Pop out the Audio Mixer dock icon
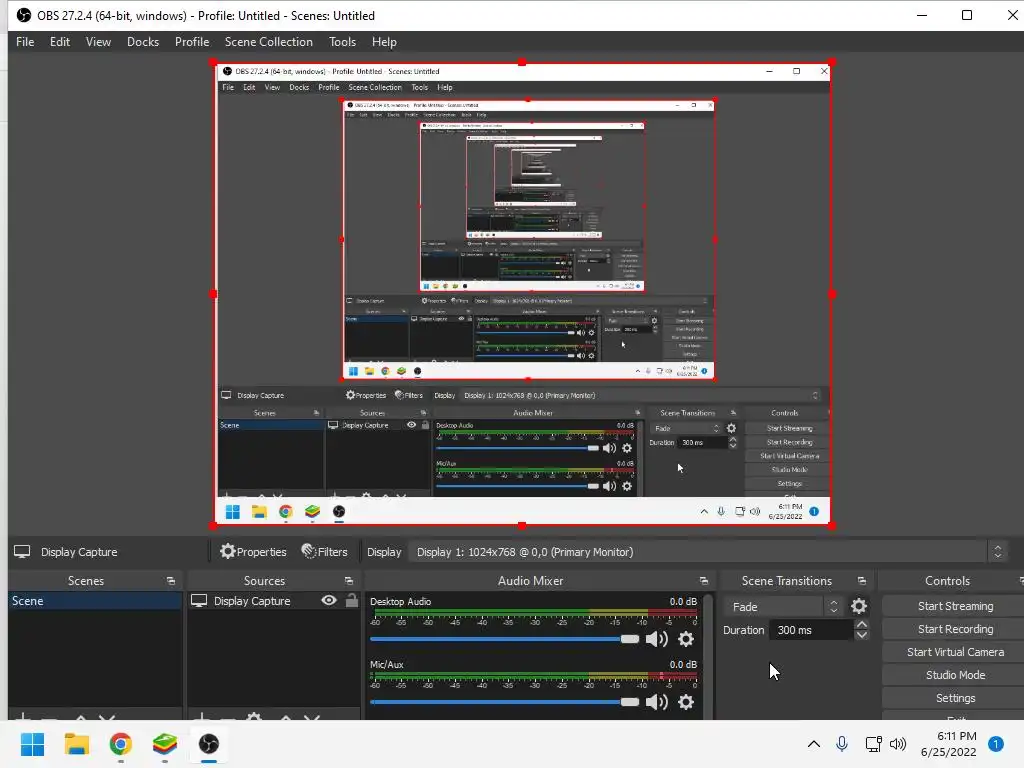 click(703, 581)
